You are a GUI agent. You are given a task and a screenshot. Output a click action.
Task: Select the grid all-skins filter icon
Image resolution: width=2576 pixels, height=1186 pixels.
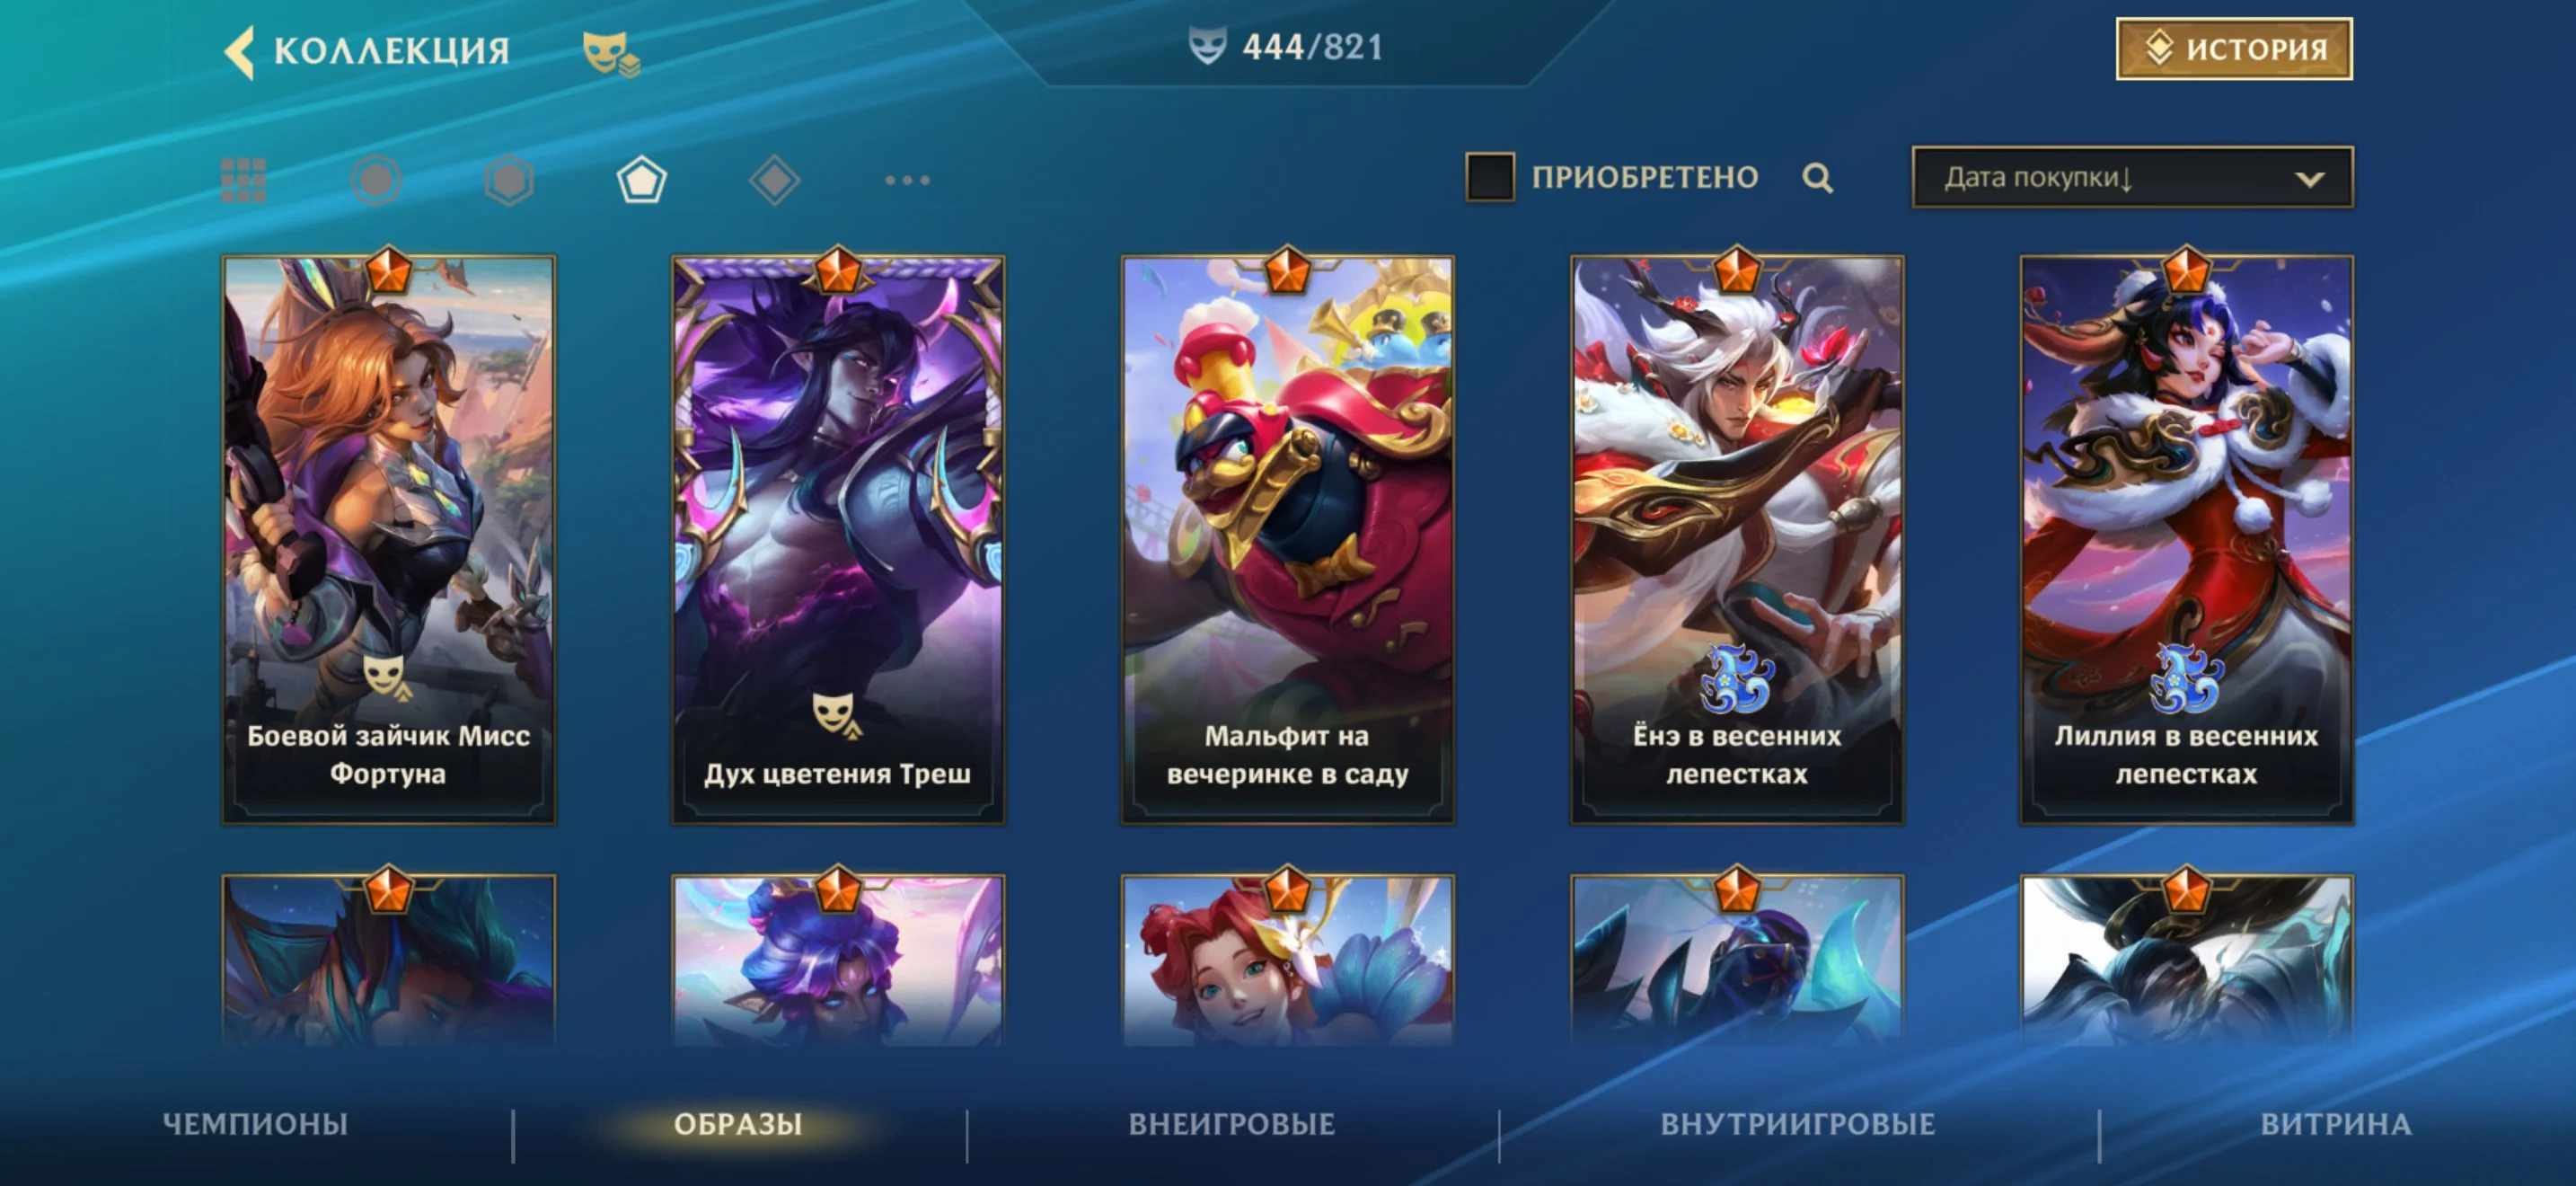click(x=243, y=180)
